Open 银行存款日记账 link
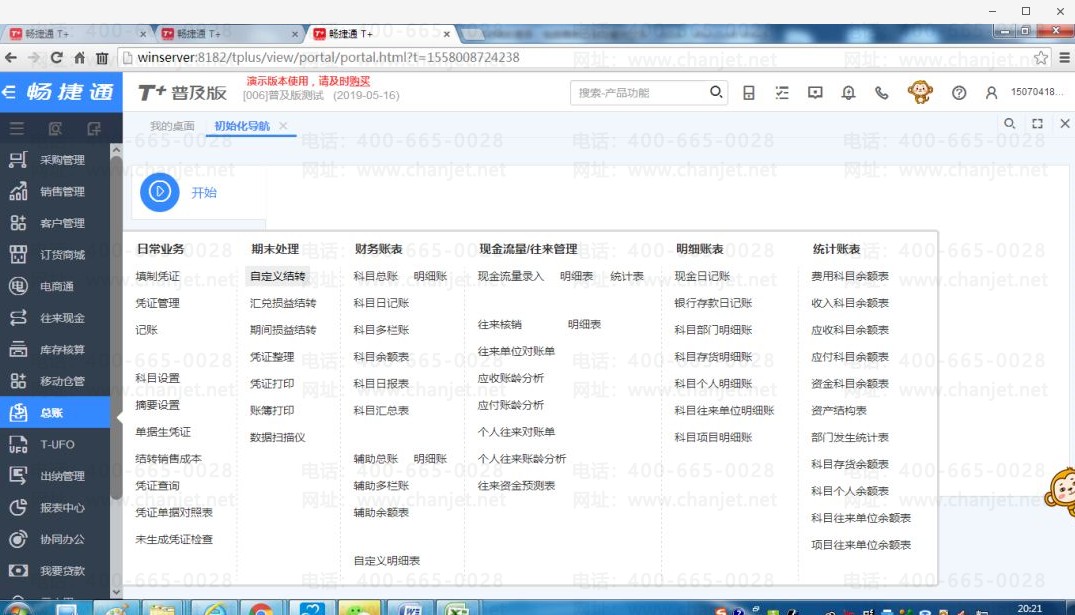This screenshot has width=1075, height=615. (x=713, y=303)
